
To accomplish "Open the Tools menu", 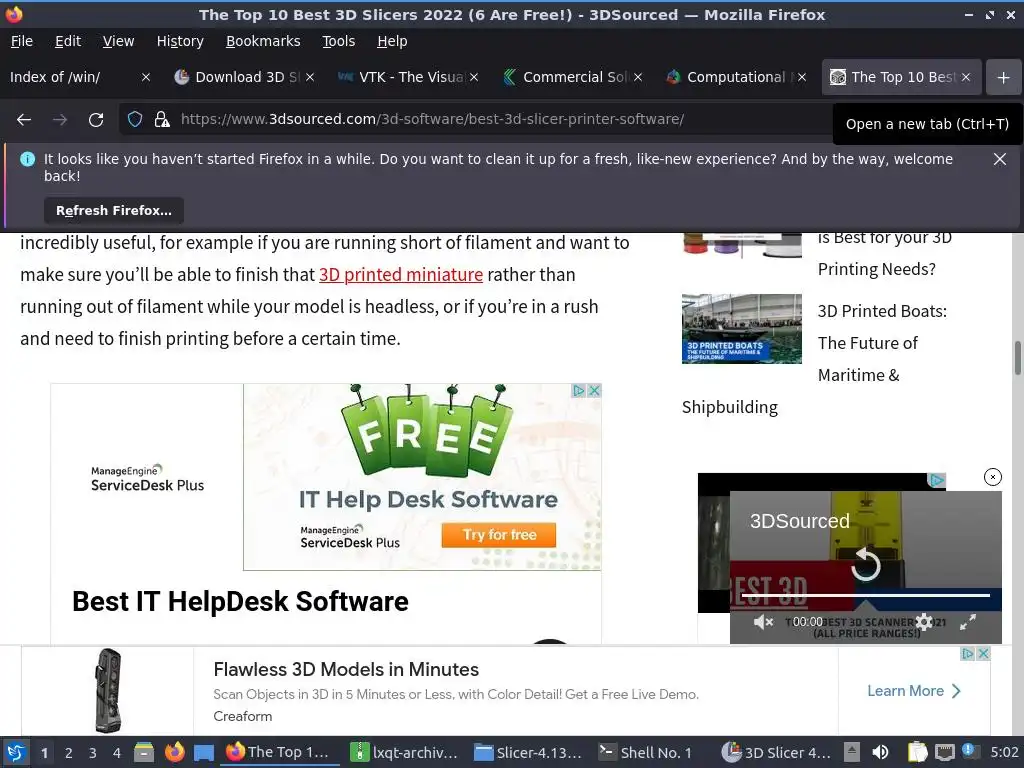I will click(x=338, y=41).
